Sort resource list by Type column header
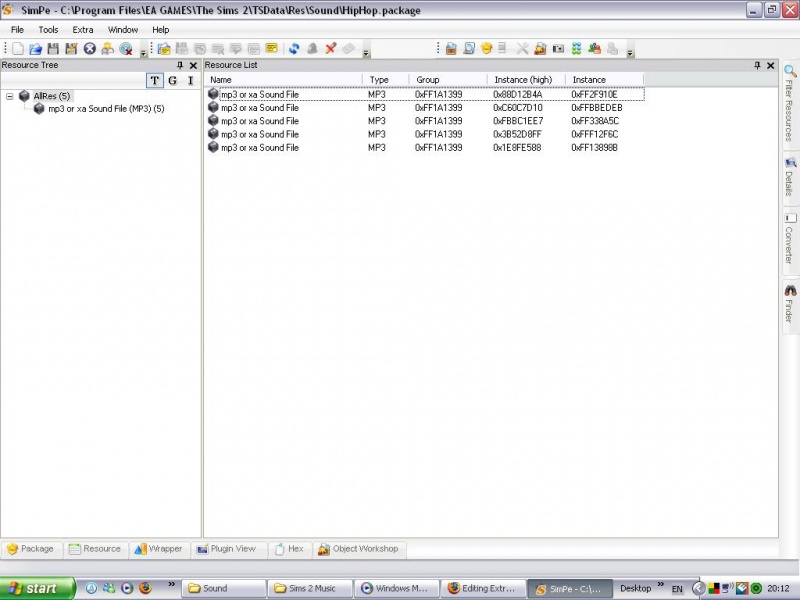The image size is (800, 600). tap(386, 80)
